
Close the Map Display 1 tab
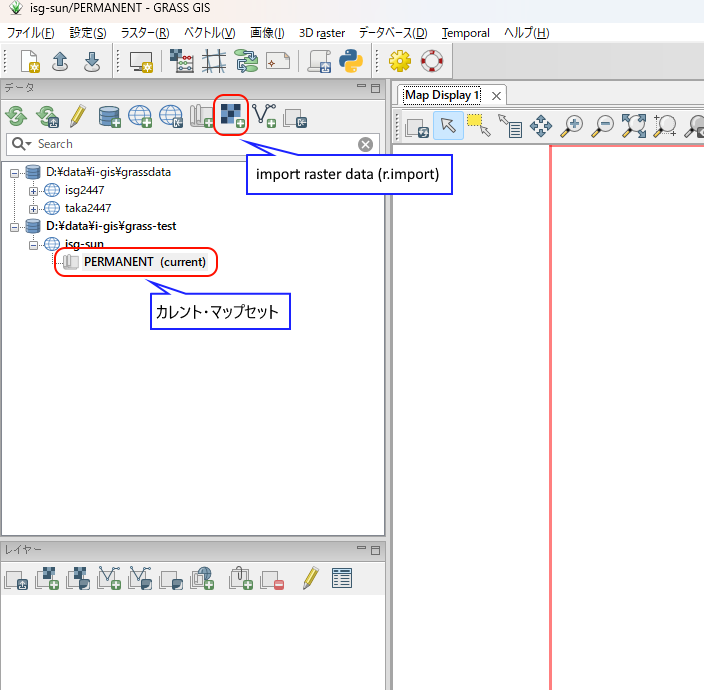[x=496, y=96]
